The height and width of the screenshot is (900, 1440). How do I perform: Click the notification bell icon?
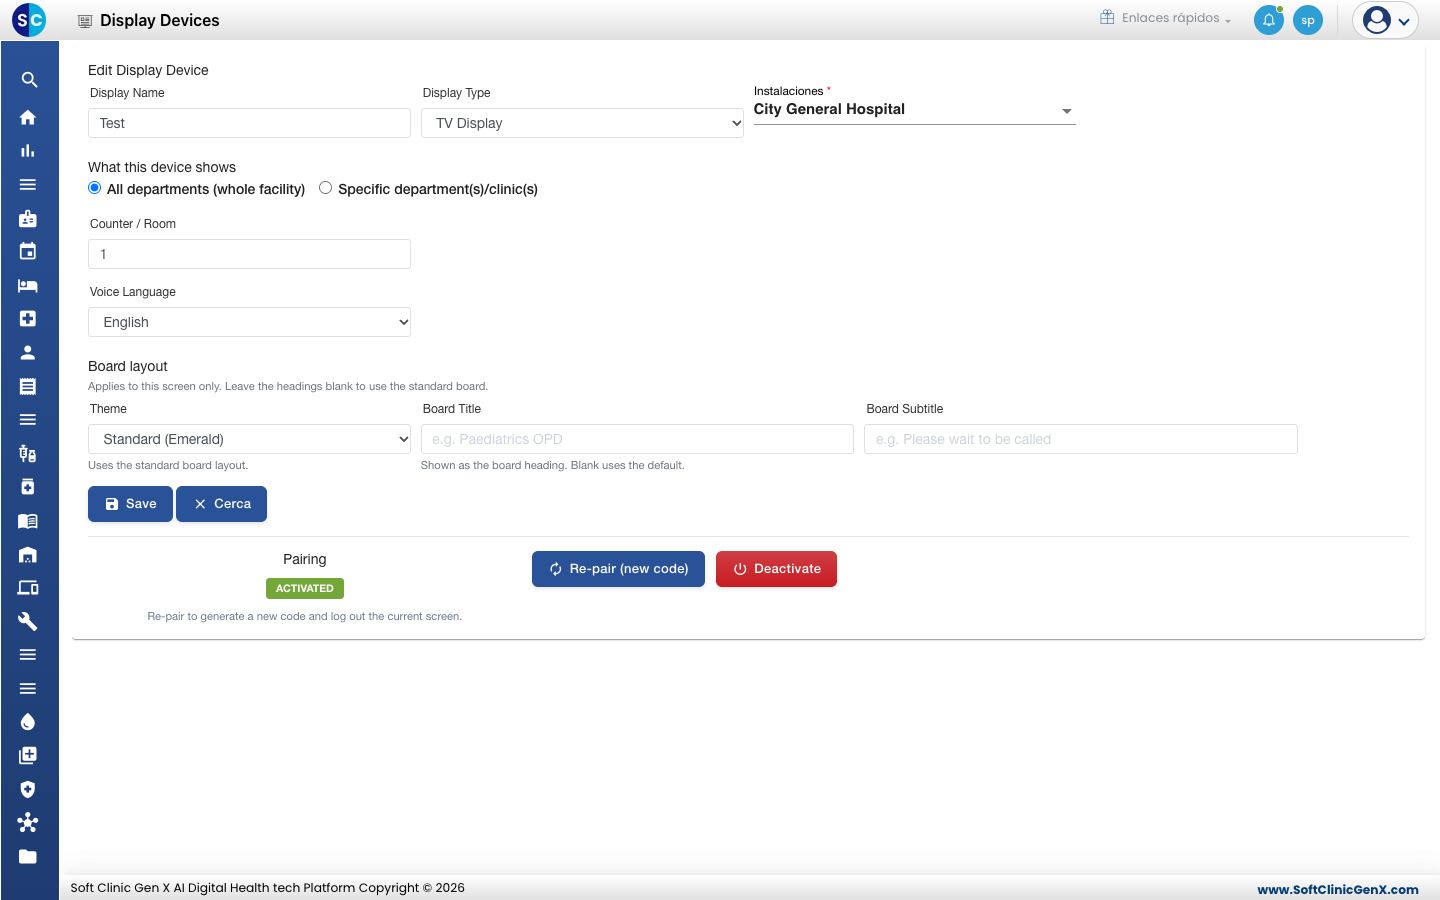pyautogui.click(x=1269, y=20)
